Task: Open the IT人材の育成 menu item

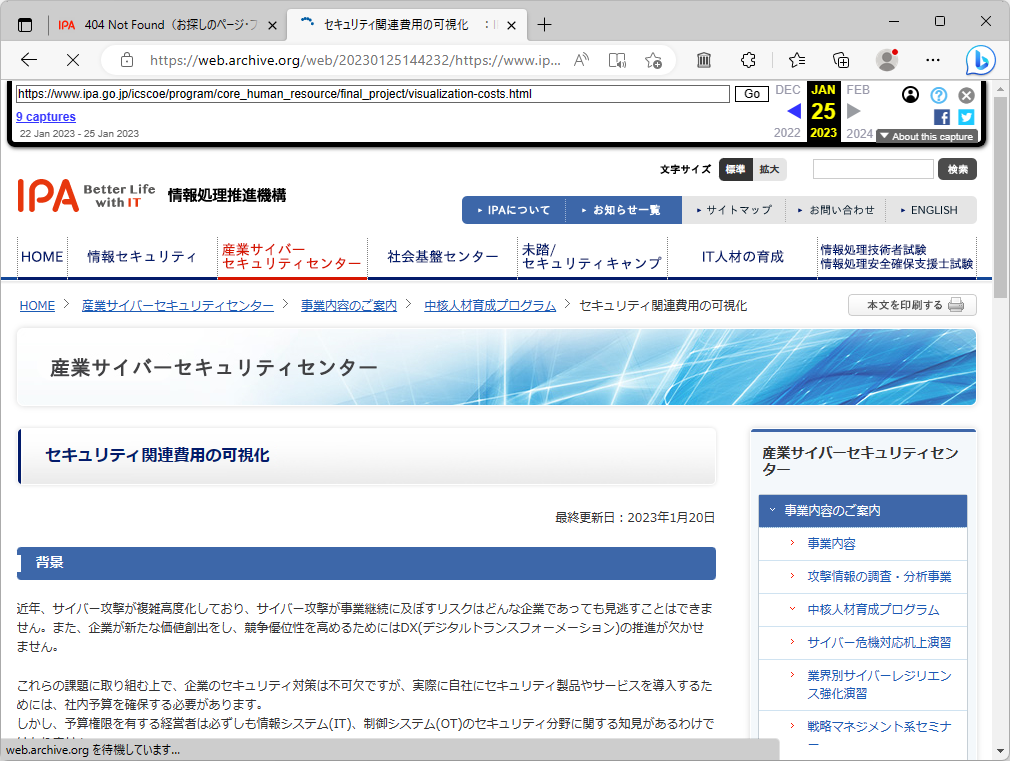Action: pos(743,256)
